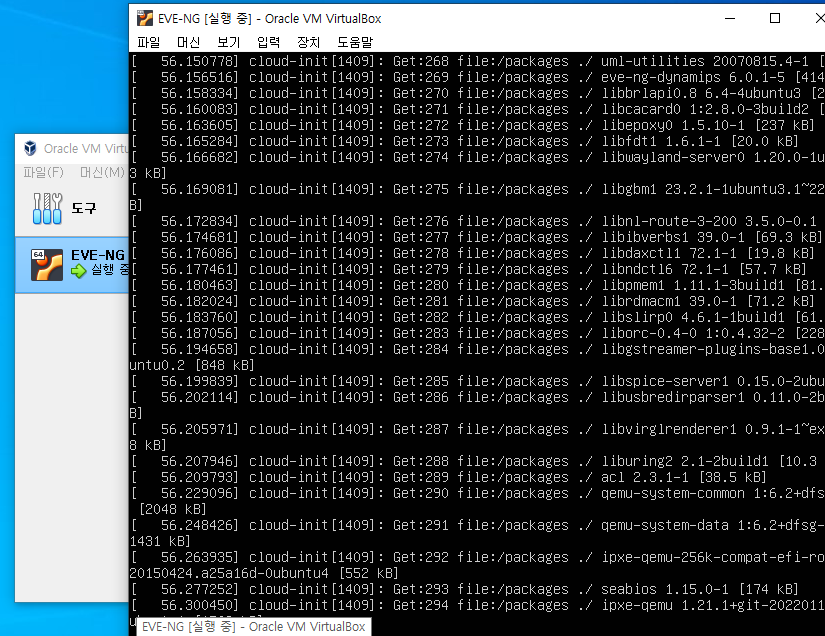Image resolution: width=825 pixels, height=636 pixels.
Task: Click console line Get:283 liborc-0.4-0
Action: click(477, 333)
